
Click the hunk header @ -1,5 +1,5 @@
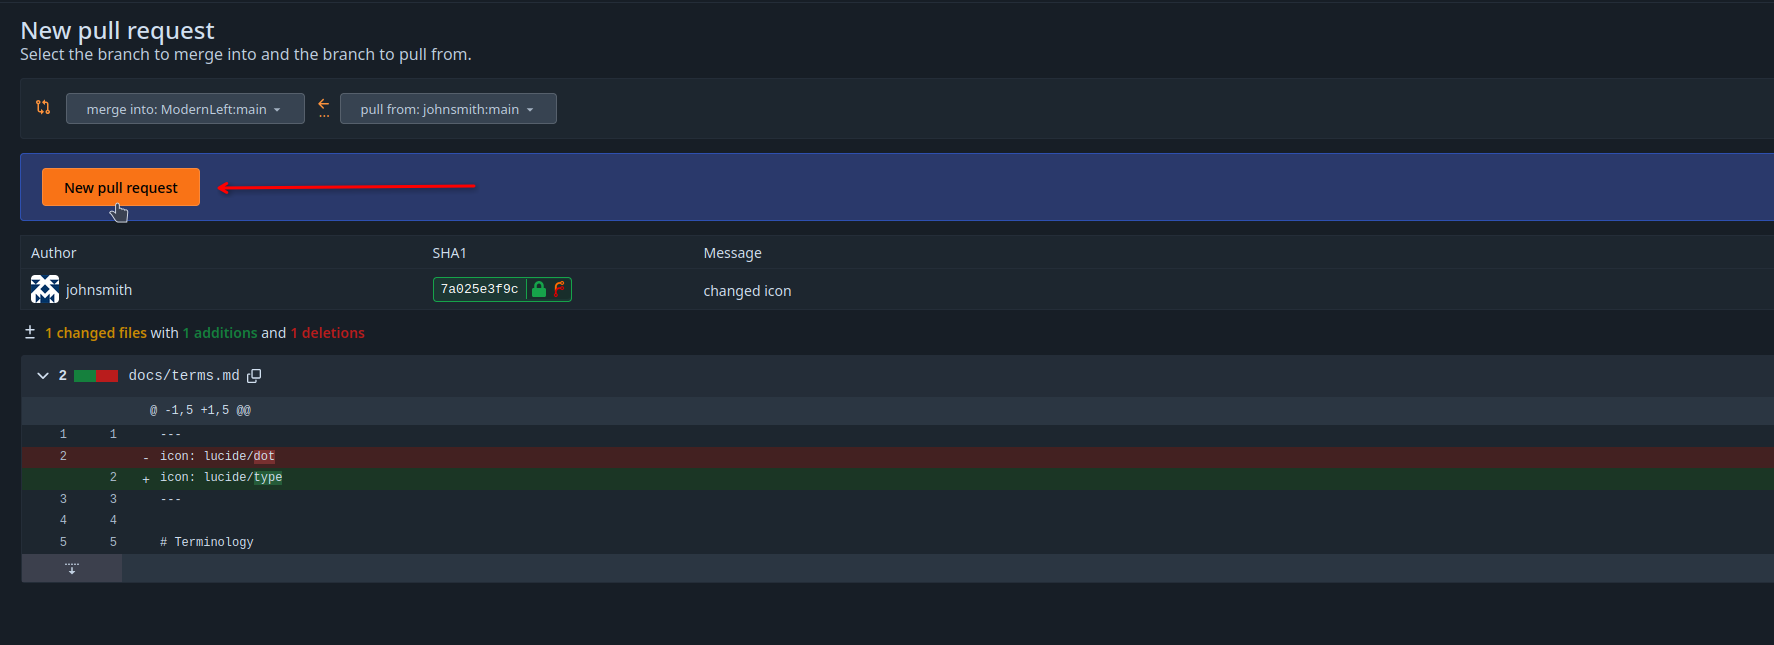pos(200,410)
